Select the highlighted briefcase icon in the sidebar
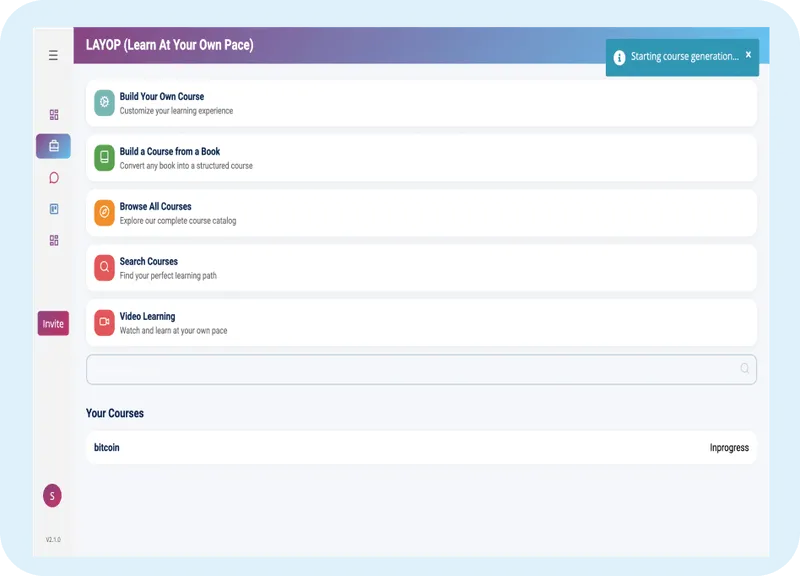The width and height of the screenshot is (800, 576). pos(53,146)
